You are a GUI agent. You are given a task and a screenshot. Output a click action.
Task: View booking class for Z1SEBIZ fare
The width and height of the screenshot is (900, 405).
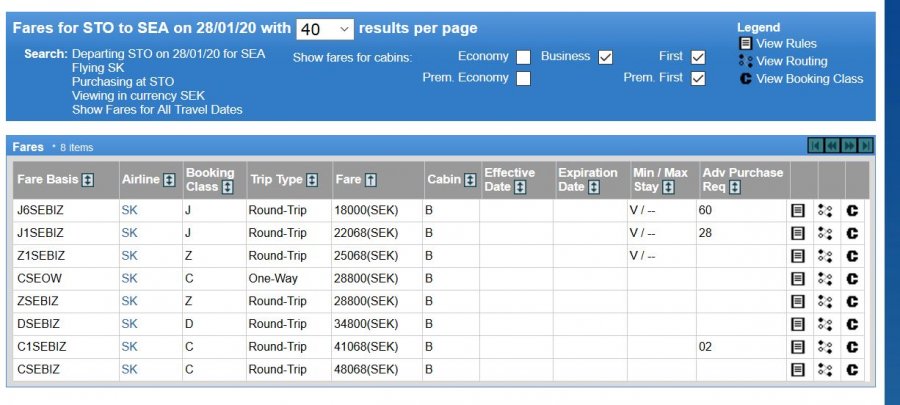point(853,256)
